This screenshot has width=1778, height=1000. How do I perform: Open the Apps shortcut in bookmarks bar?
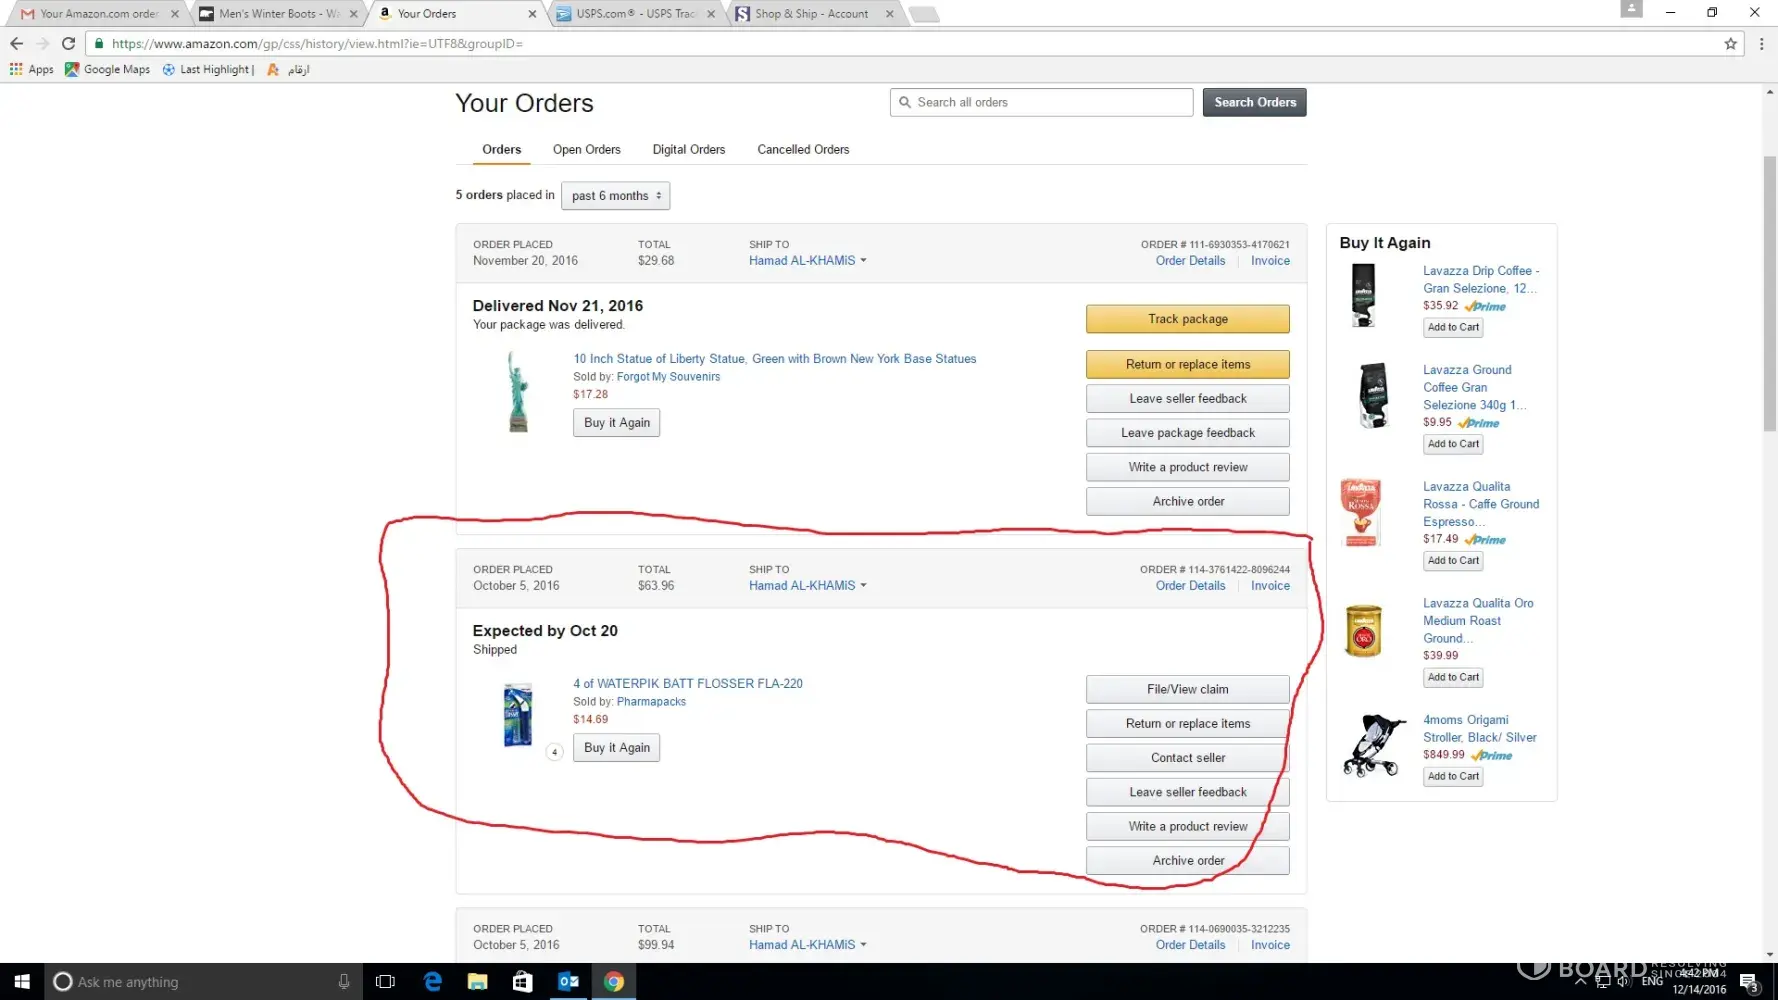point(31,69)
